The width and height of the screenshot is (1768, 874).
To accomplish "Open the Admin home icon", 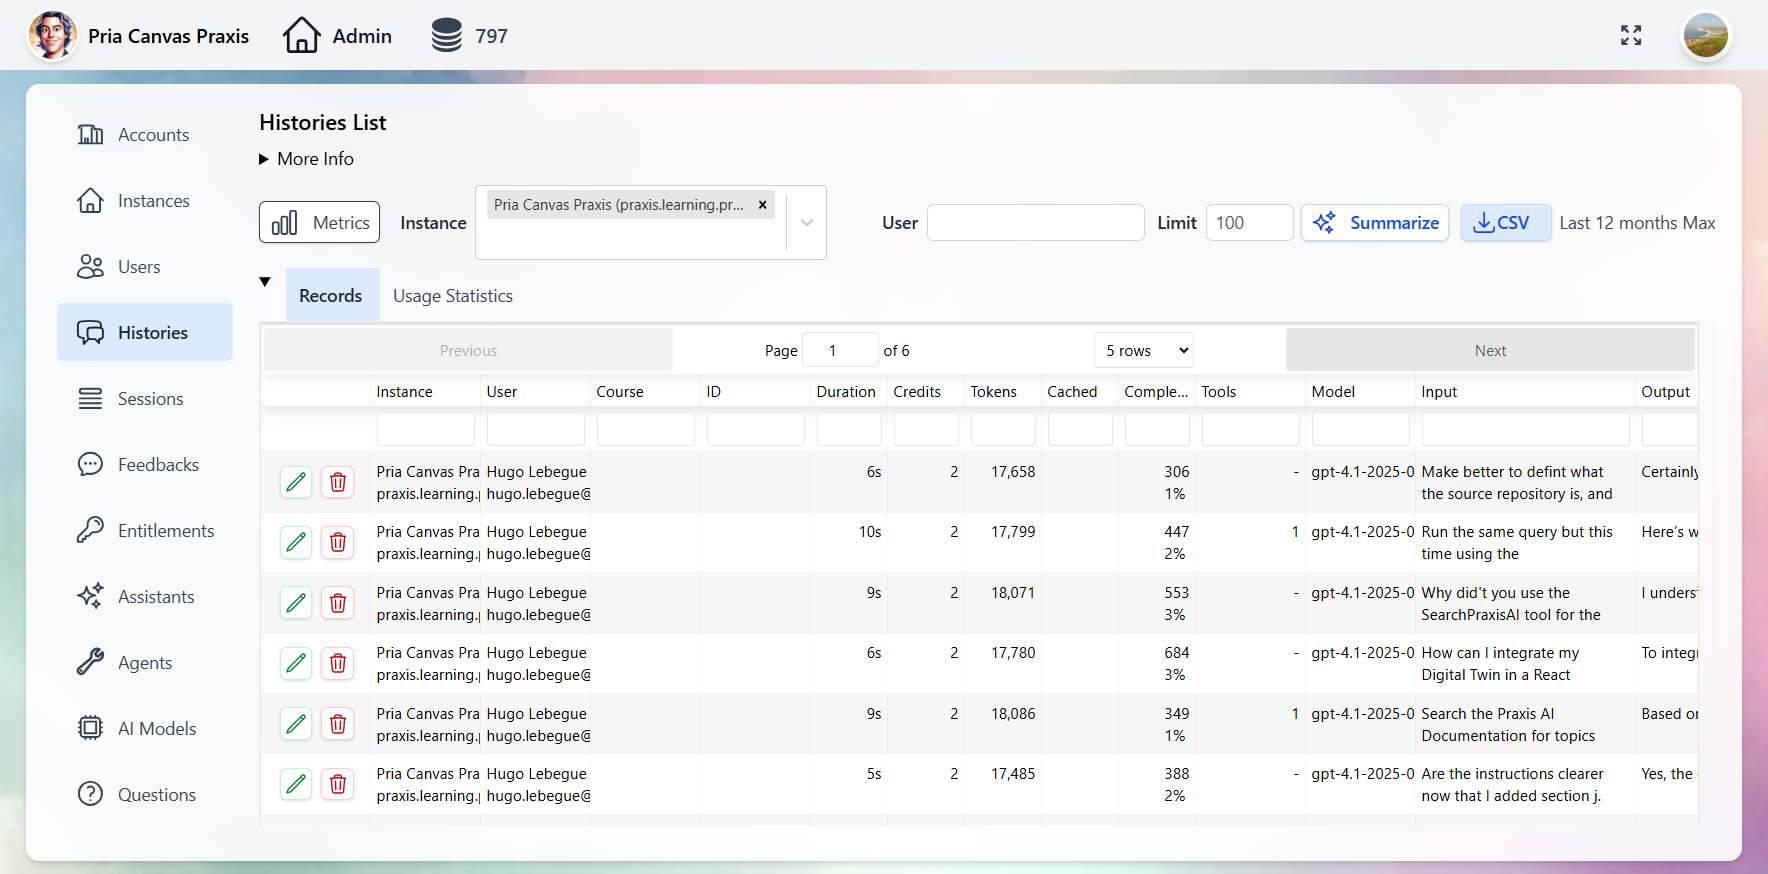I will click(301, 36).
